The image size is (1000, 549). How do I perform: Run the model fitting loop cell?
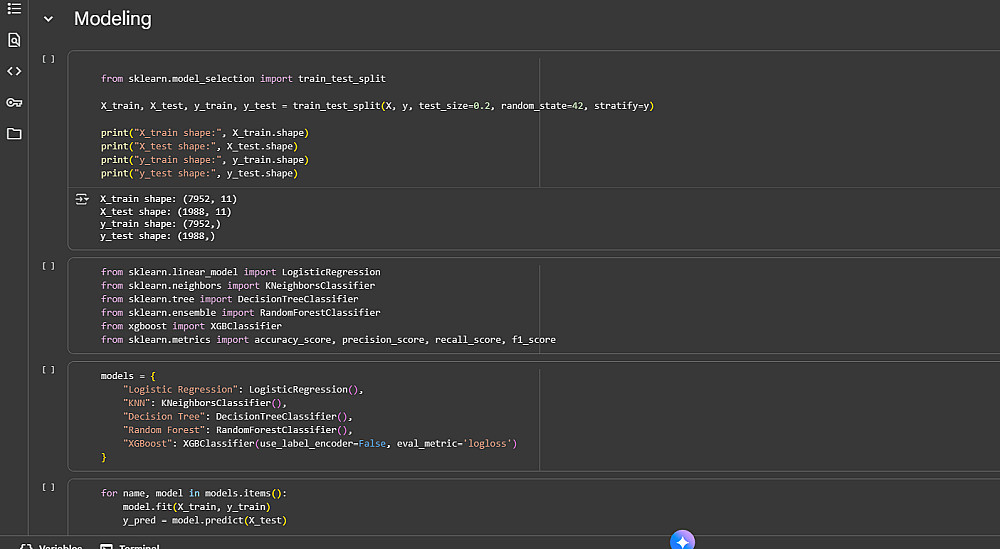pos(48,487)
